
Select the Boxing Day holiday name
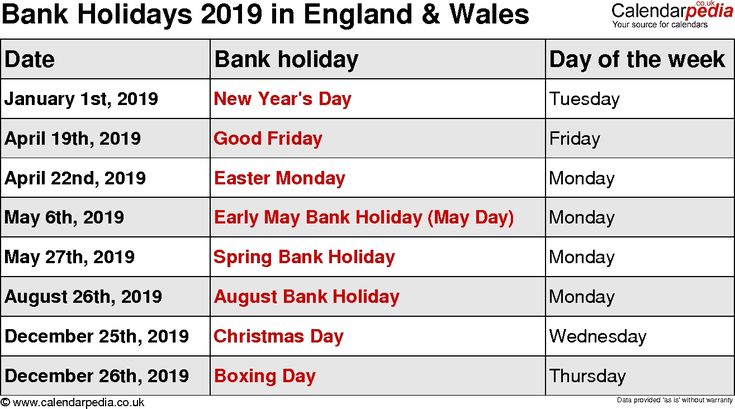[x=264, y=377]
